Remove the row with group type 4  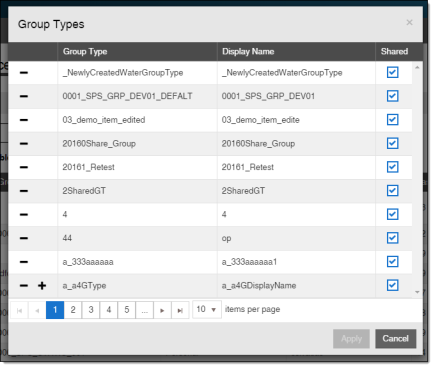(24, 215)
